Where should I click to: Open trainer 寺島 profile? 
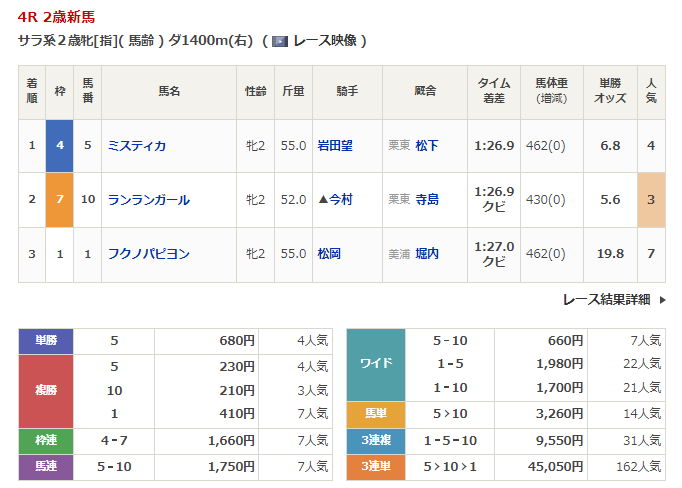tap(427, 200)
